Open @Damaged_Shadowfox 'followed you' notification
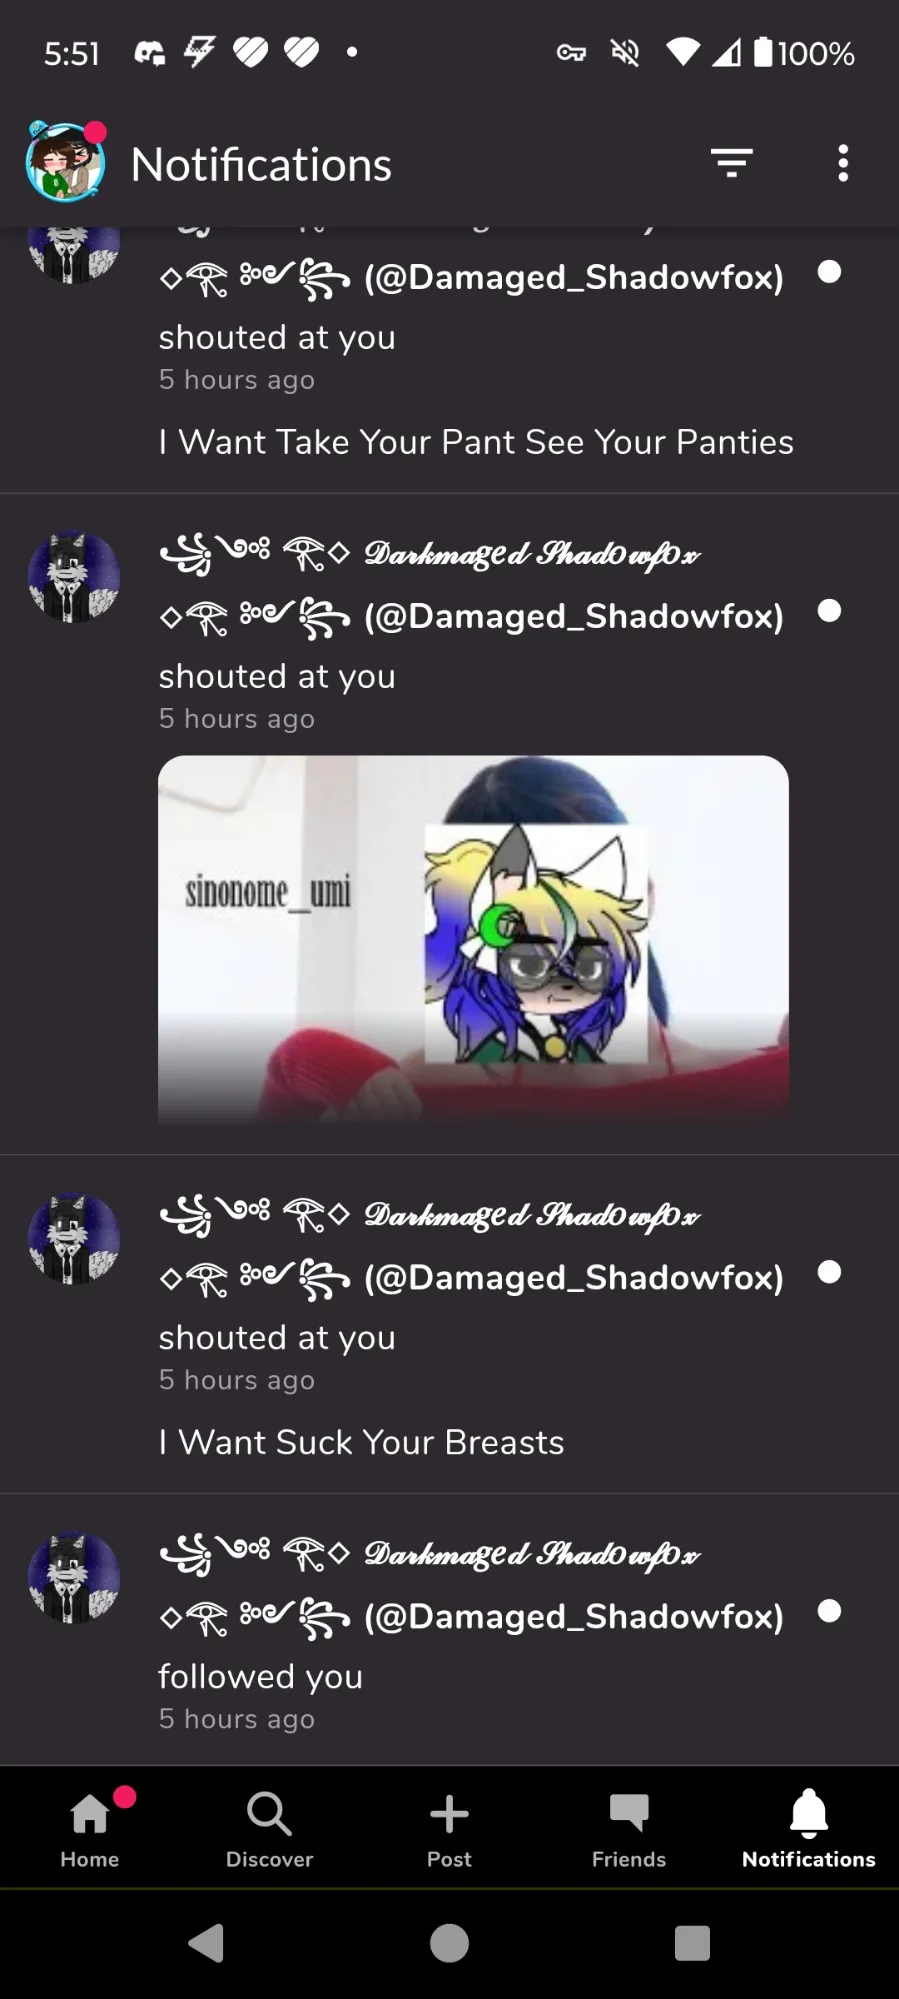 pyautogui.click(x=449, y=1630)
